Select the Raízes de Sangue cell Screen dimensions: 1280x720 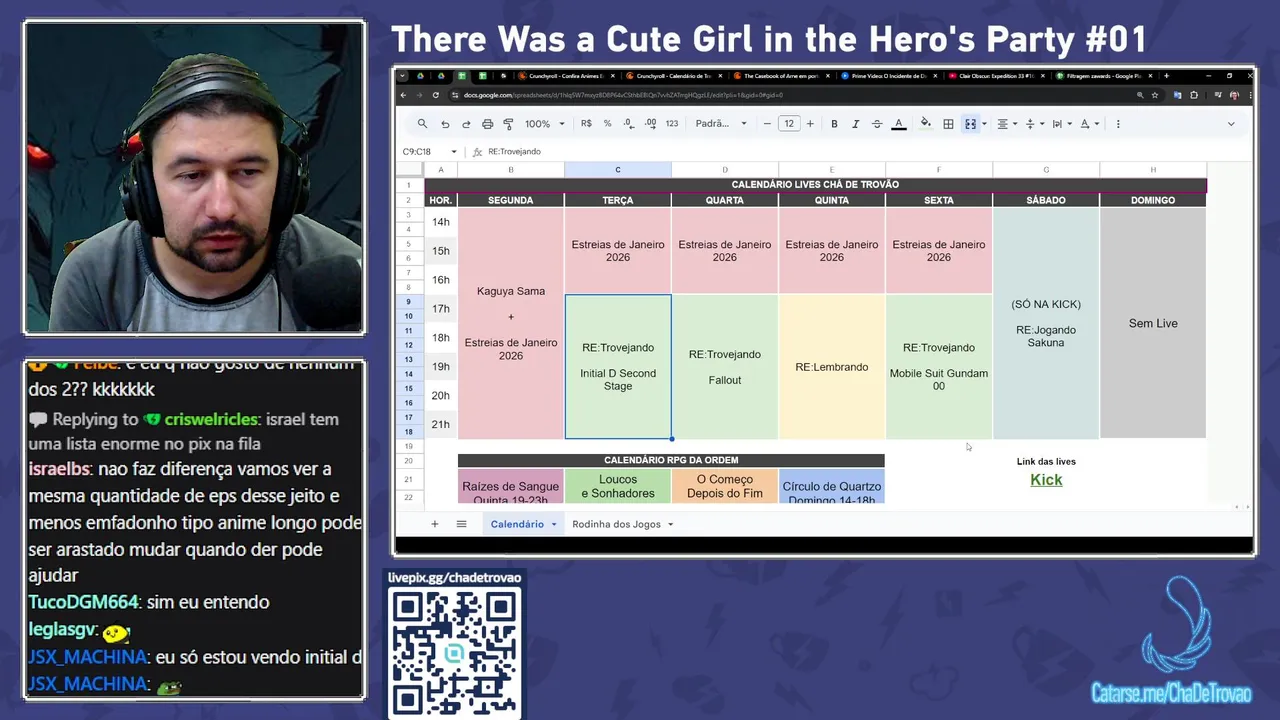(x=511, y=487)
